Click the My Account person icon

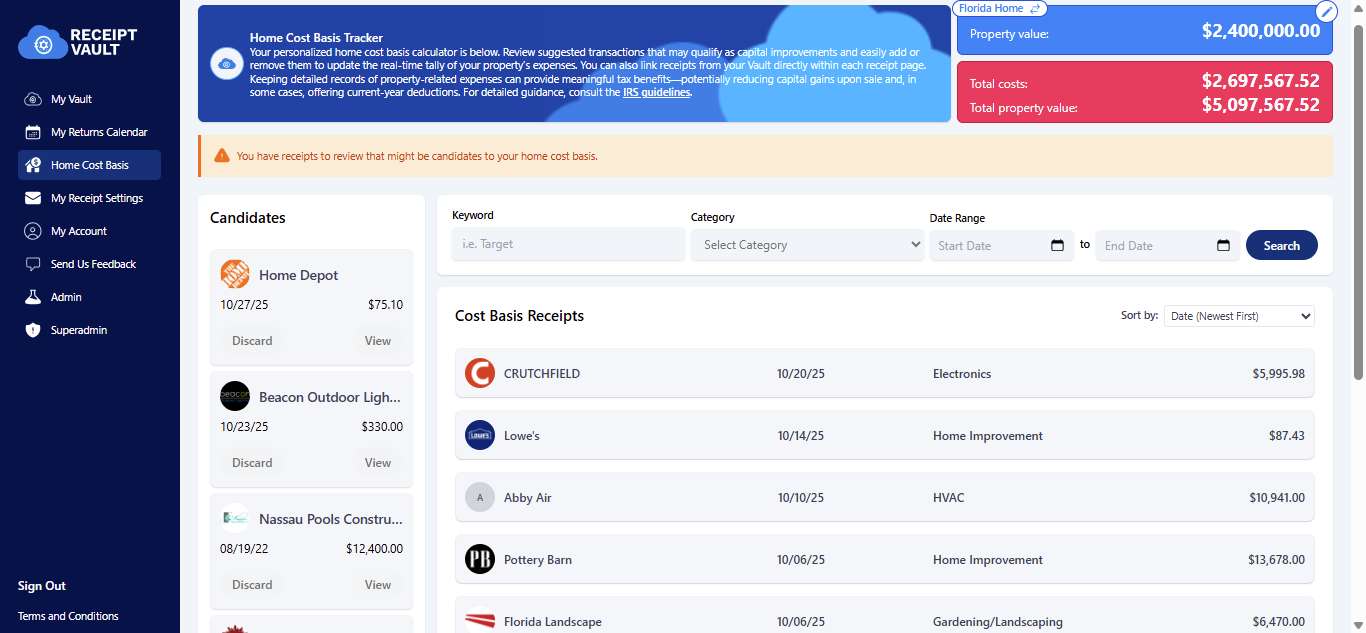click(33, 231)
